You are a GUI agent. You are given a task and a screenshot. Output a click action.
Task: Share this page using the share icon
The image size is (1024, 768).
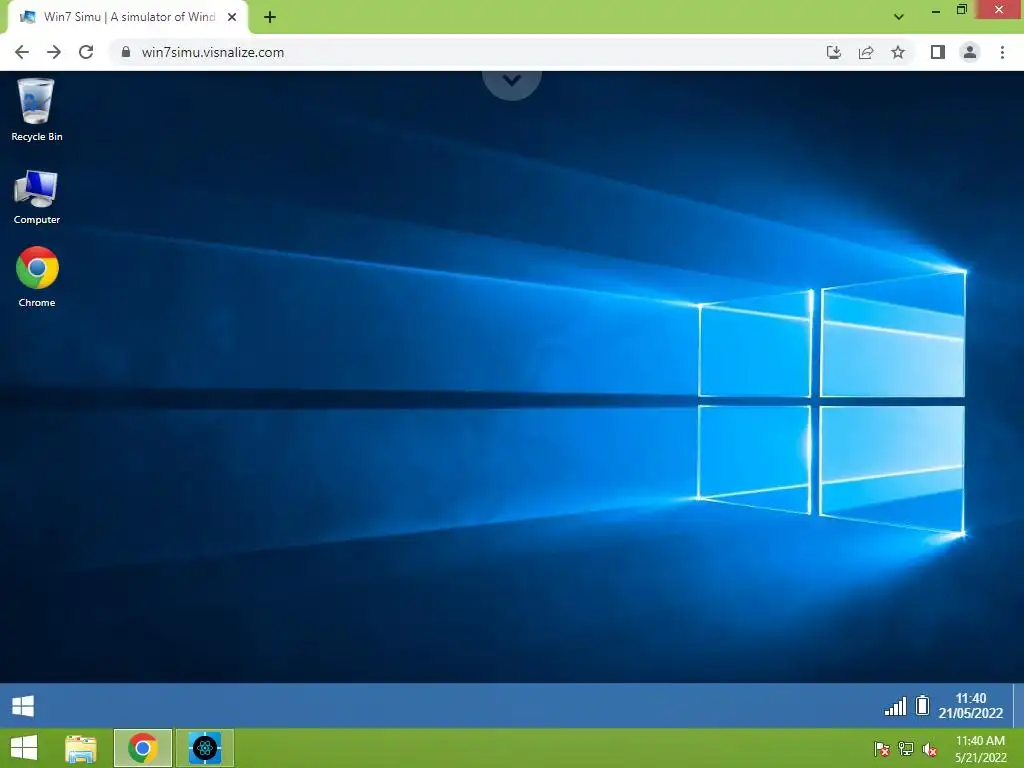[866, 52]
